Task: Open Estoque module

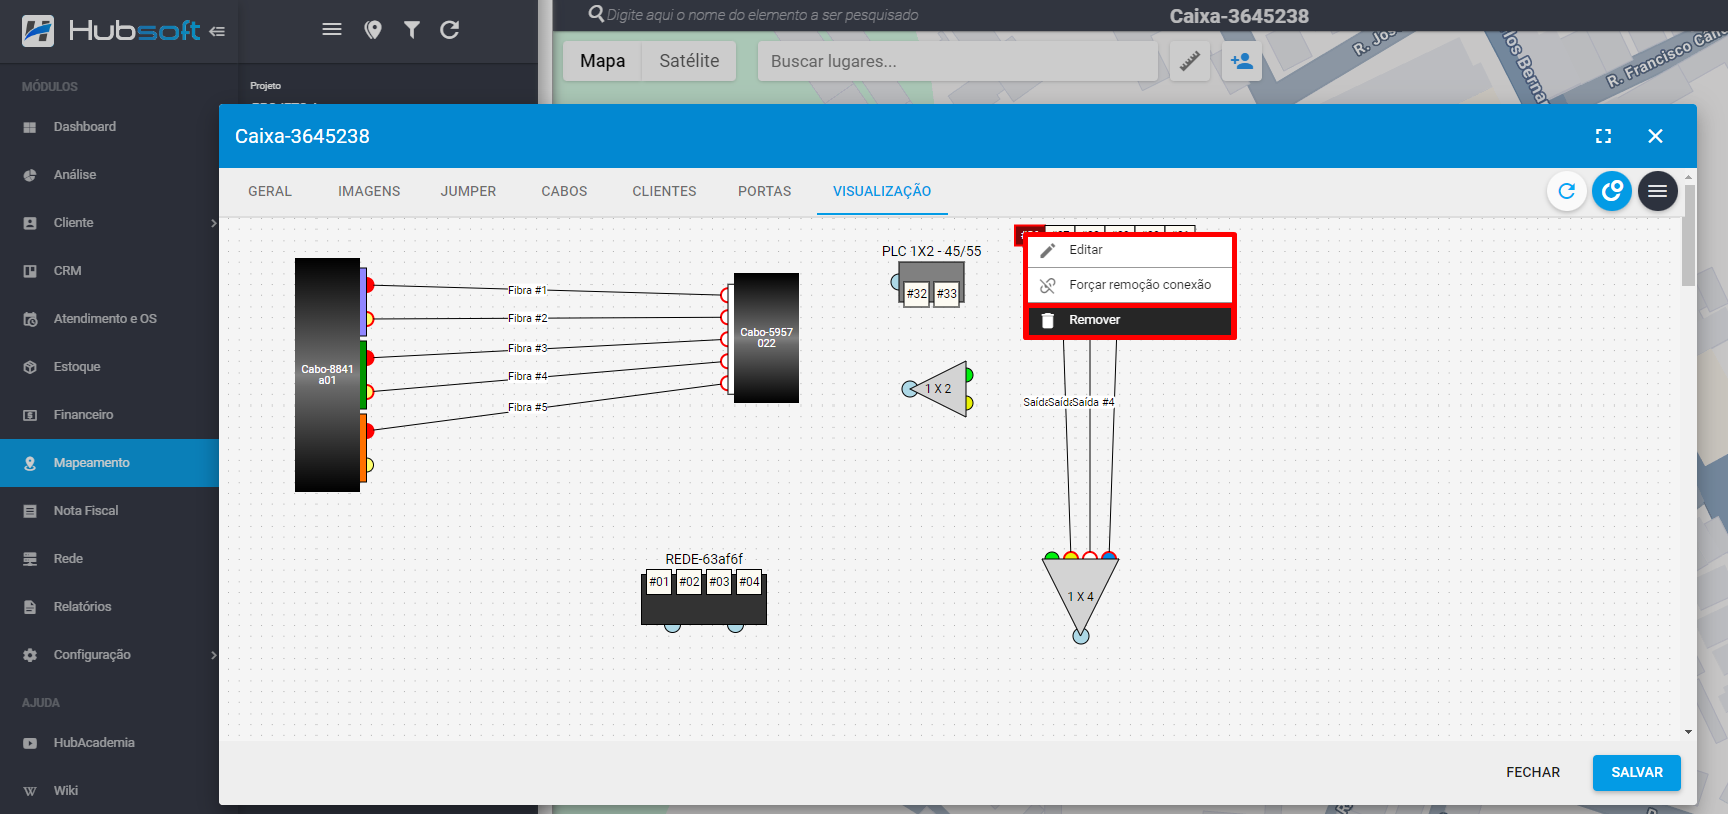Action: pos(109,367)
